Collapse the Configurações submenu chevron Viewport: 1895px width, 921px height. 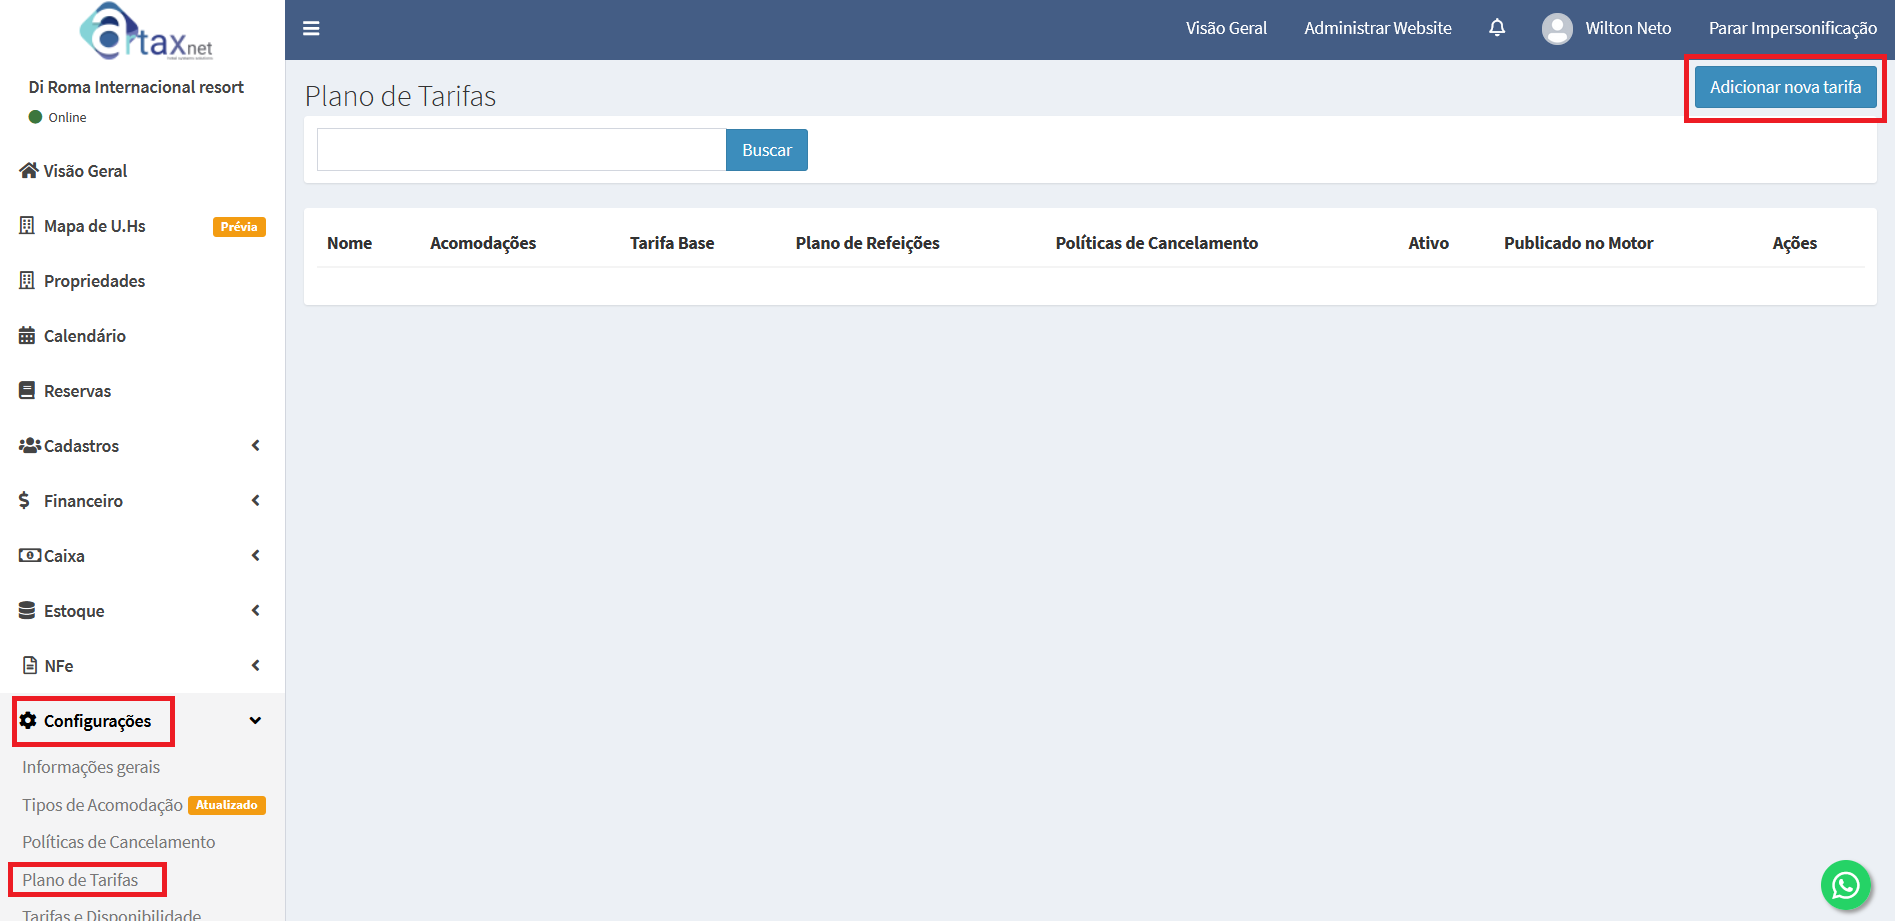[256, 720]
